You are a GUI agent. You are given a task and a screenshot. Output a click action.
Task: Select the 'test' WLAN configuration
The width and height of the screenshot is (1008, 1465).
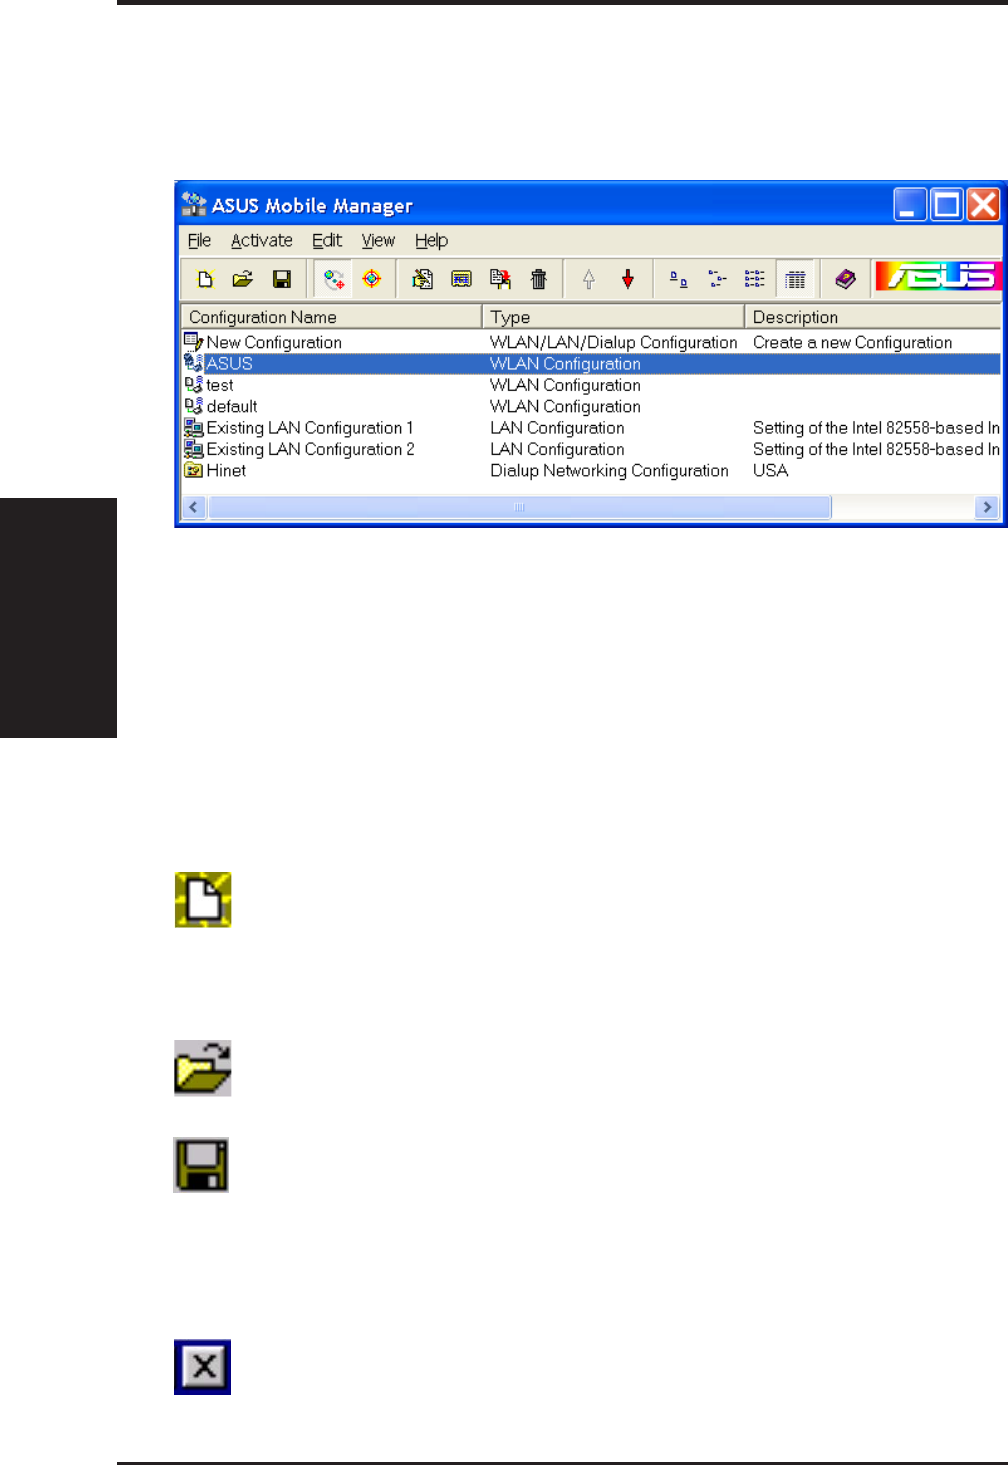pos(591,385)
